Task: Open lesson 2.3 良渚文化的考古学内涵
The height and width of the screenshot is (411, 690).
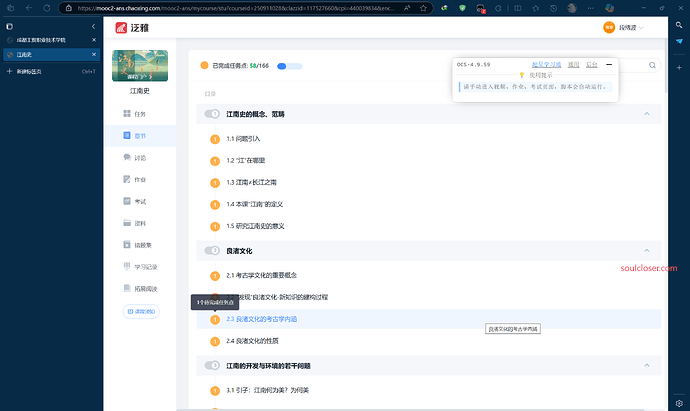Action: [x=261, y=319]
